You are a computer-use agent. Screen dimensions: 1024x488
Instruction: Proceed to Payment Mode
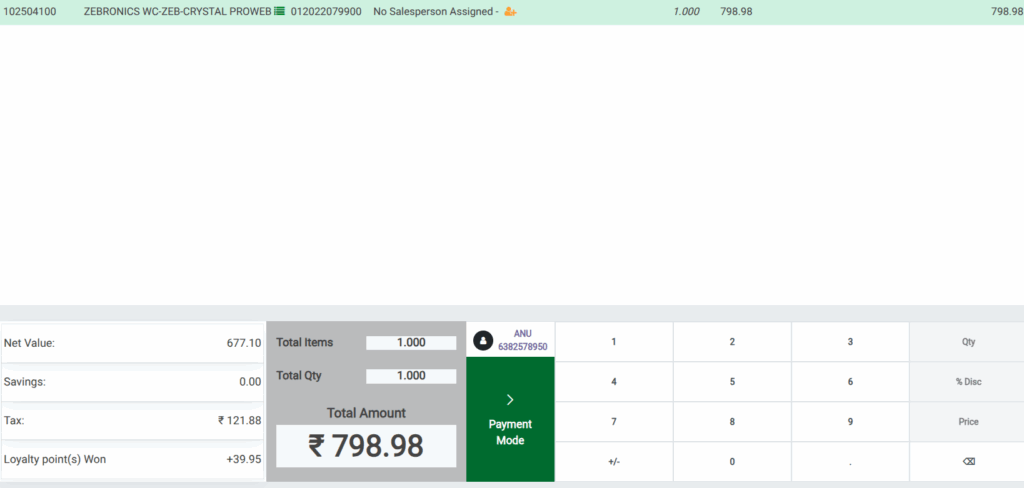click(510, 419)
